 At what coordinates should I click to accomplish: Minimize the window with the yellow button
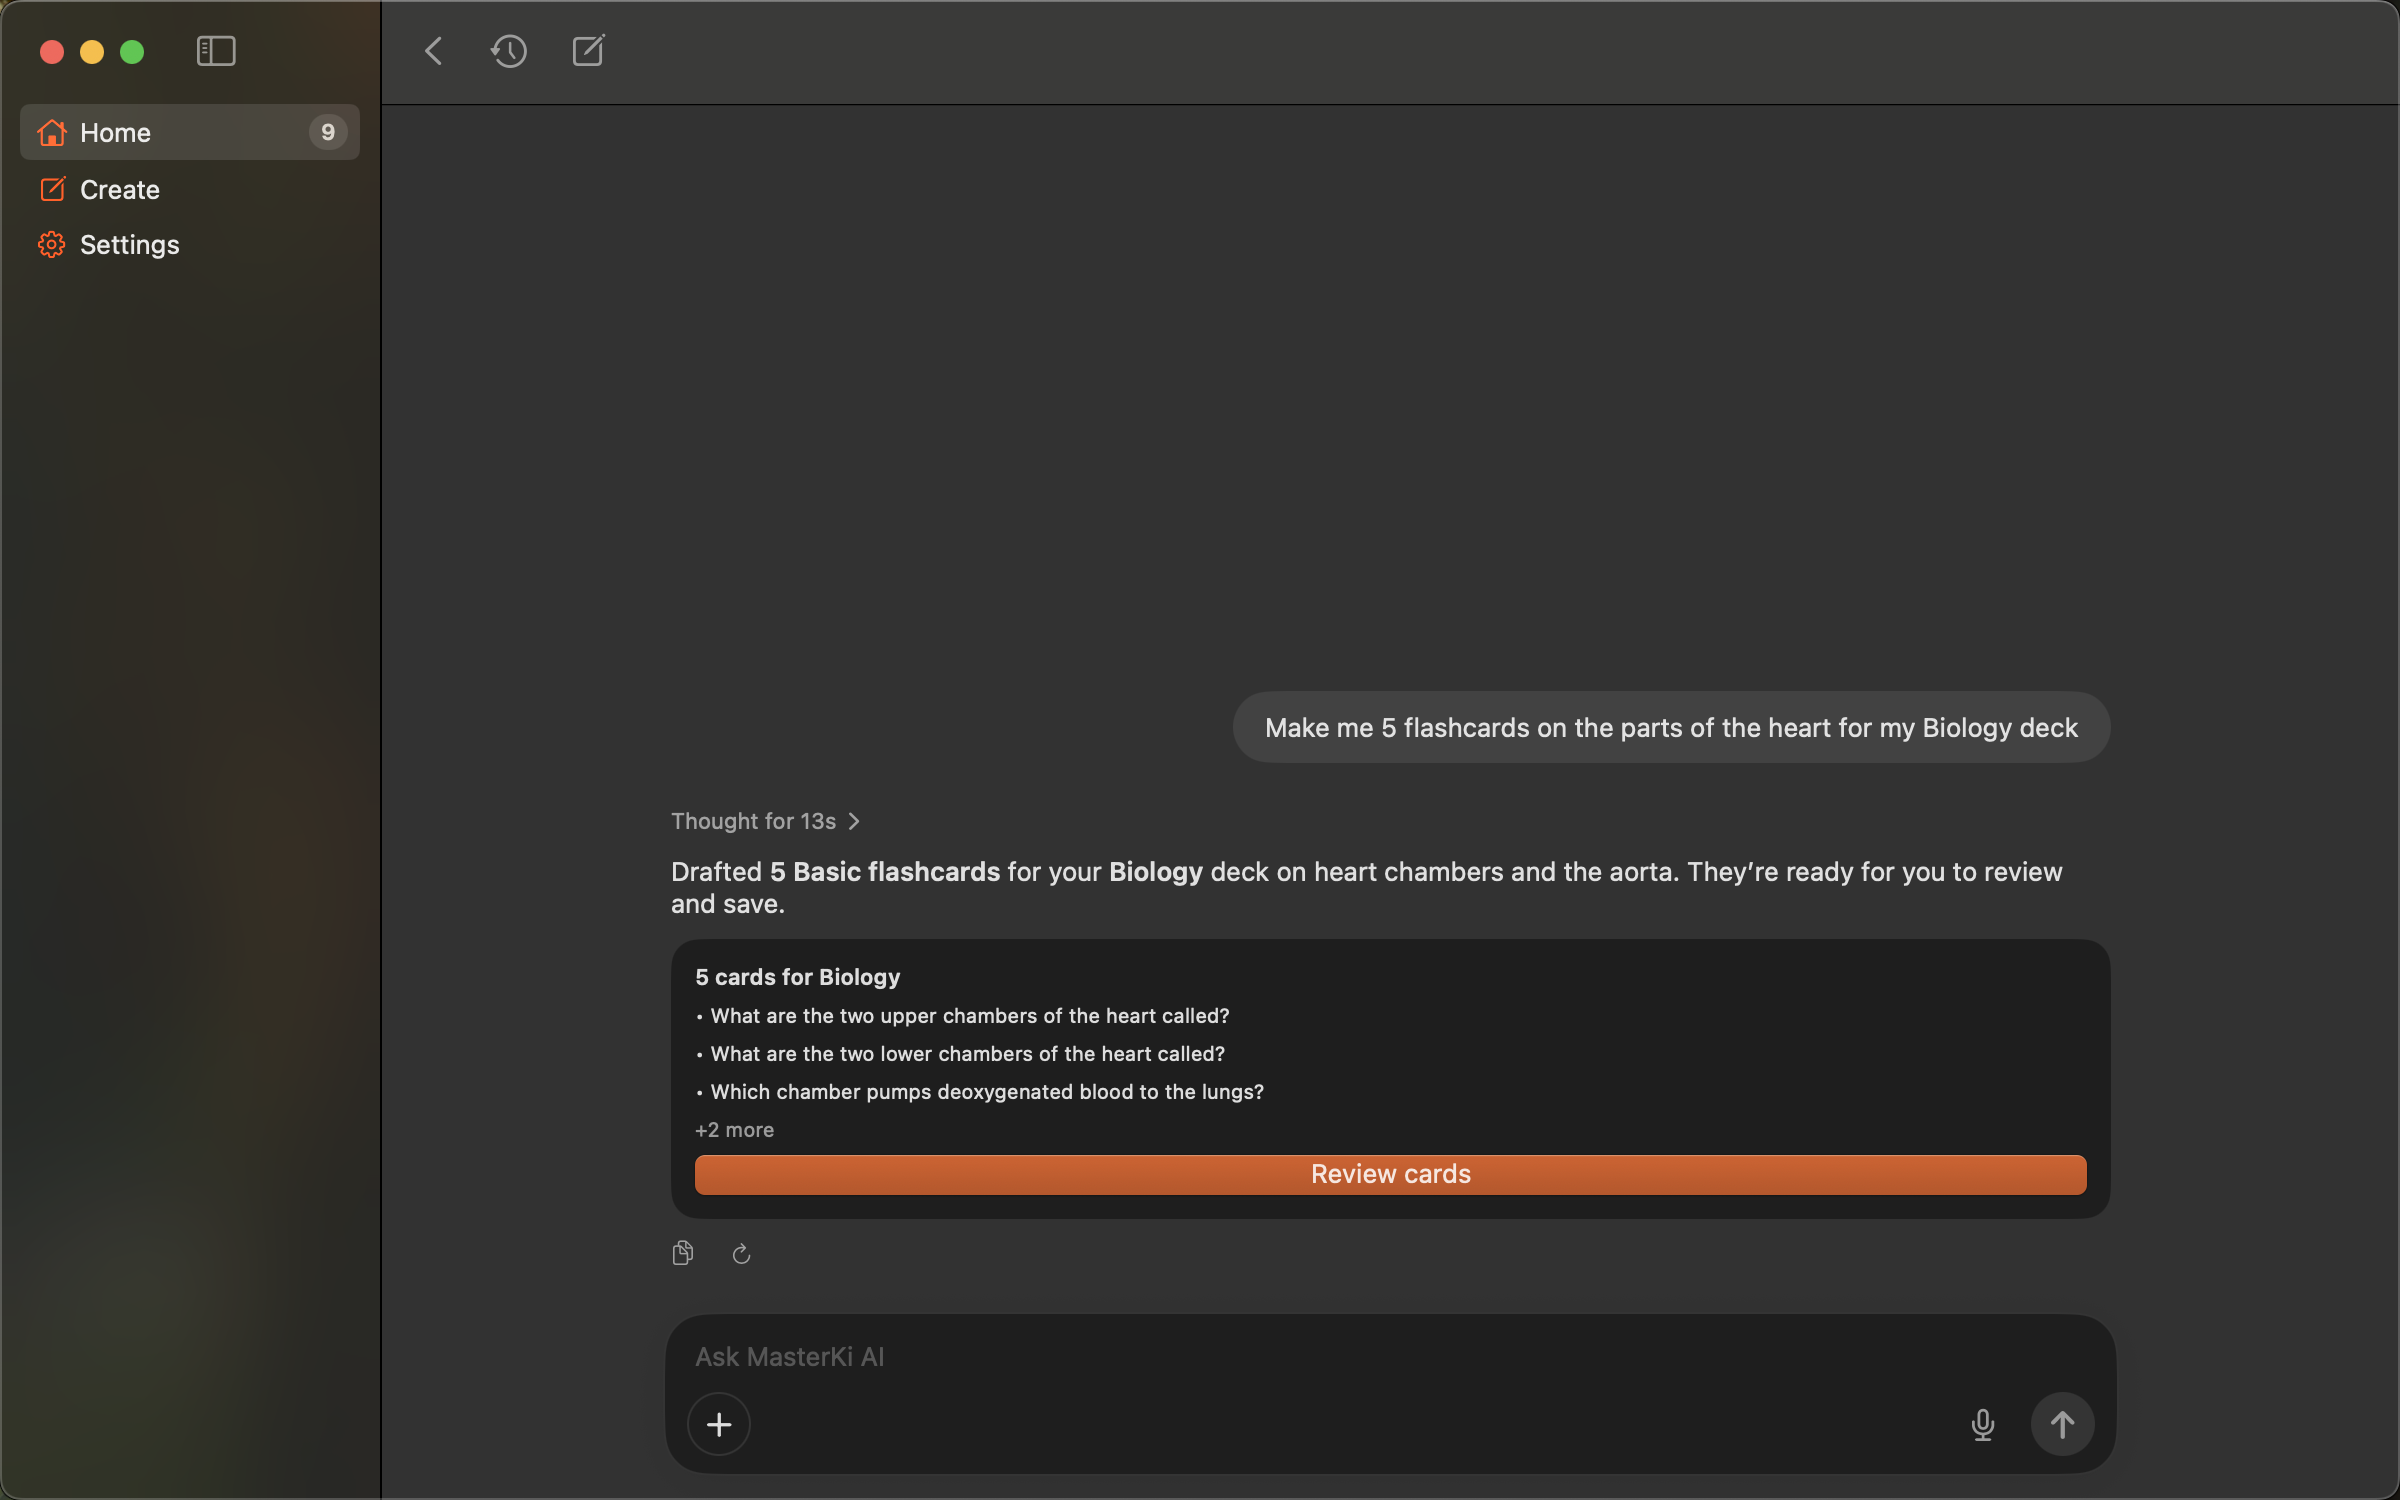[x=92, y=51]
